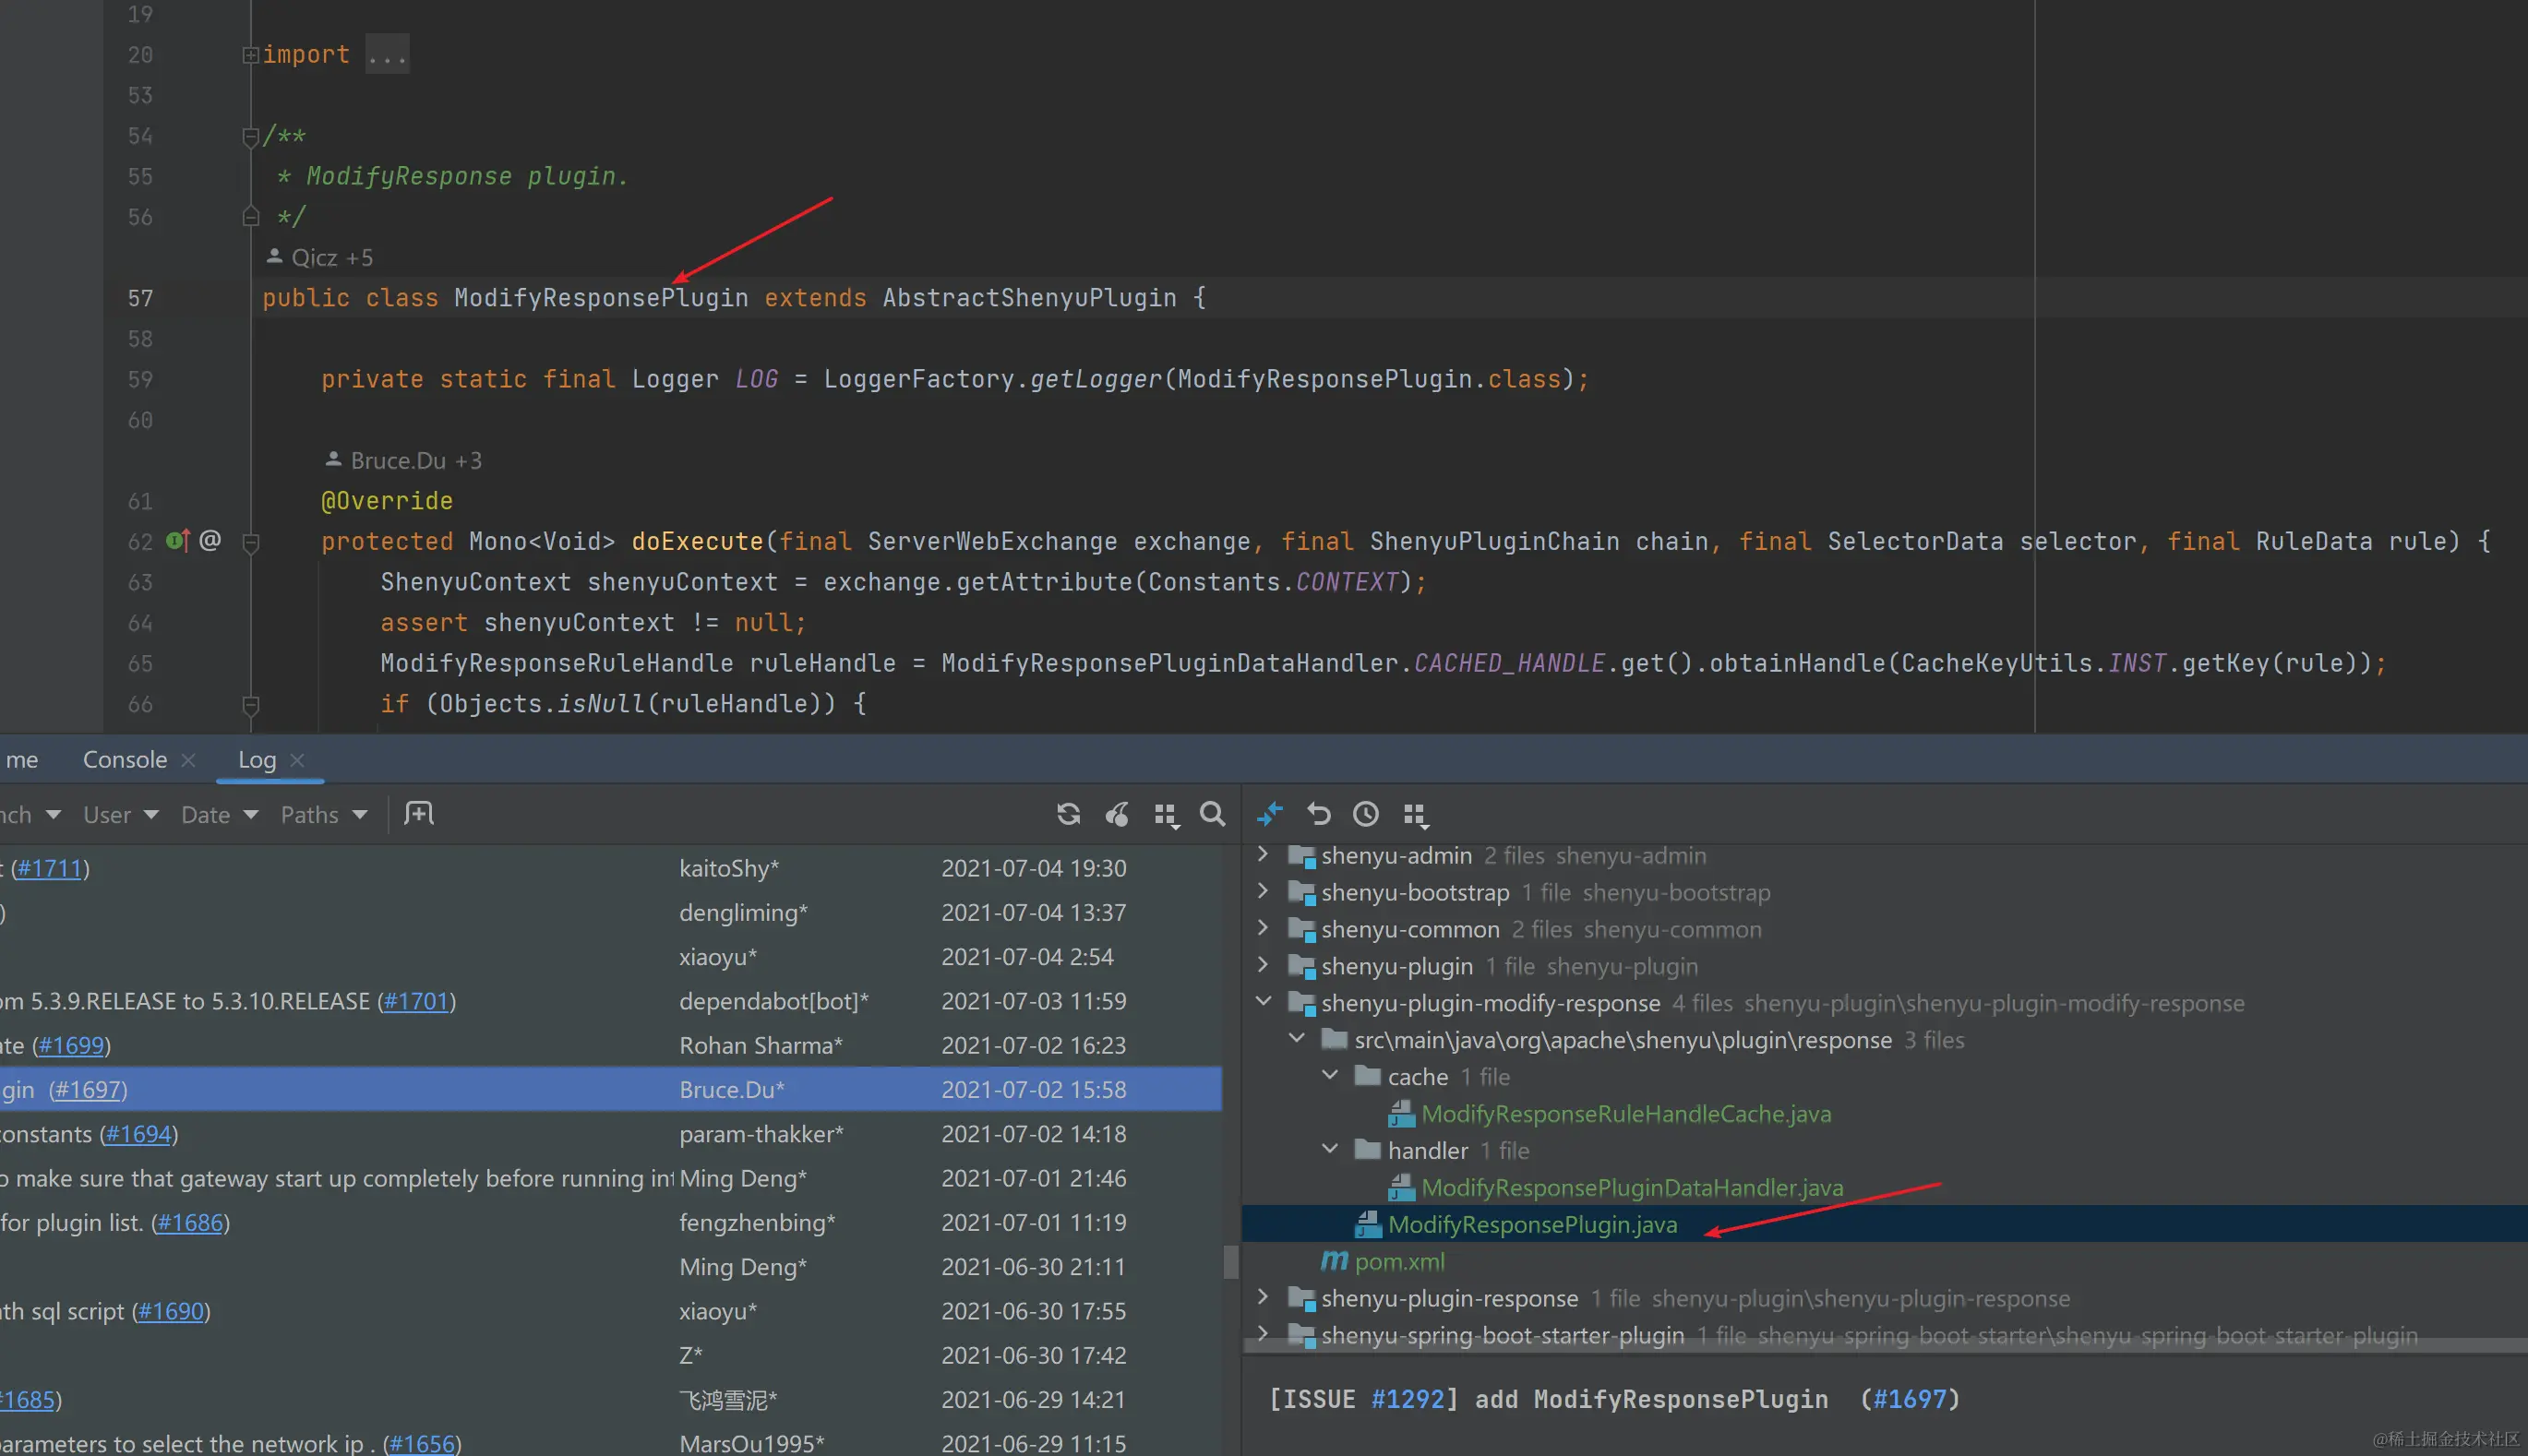
Task: Open the Go to hash search icon
Action: point(1212,814)
